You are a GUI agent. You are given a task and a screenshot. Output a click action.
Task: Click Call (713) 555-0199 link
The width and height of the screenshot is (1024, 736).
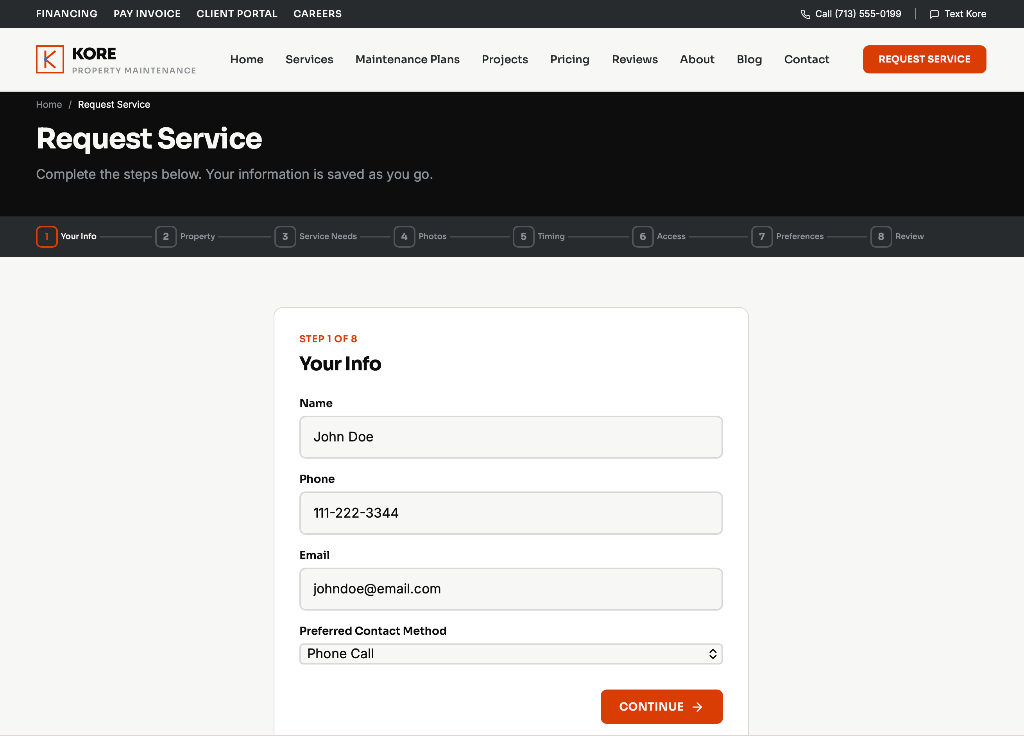(851, 14)
